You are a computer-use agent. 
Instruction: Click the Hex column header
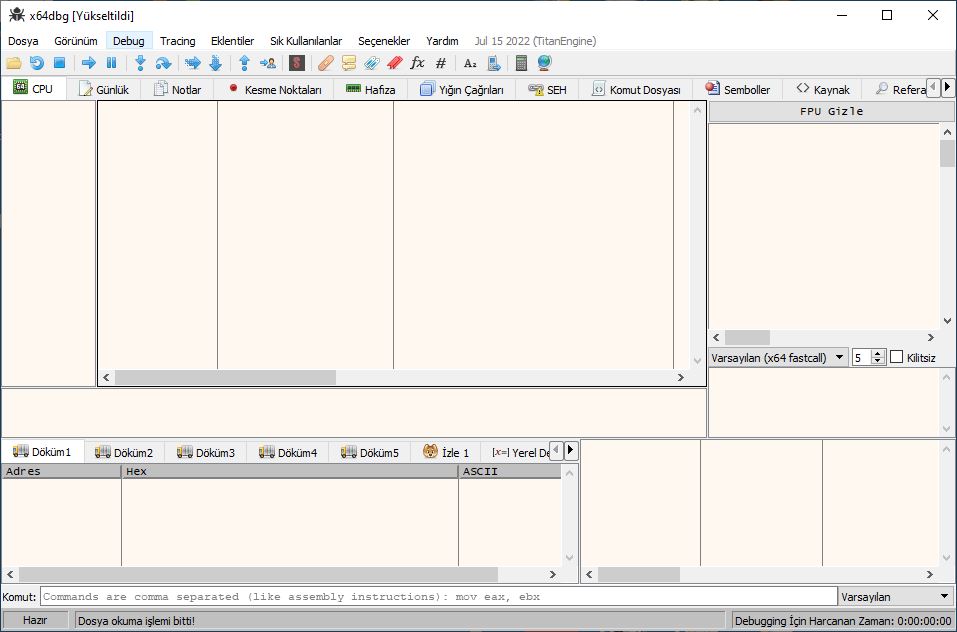289,471
